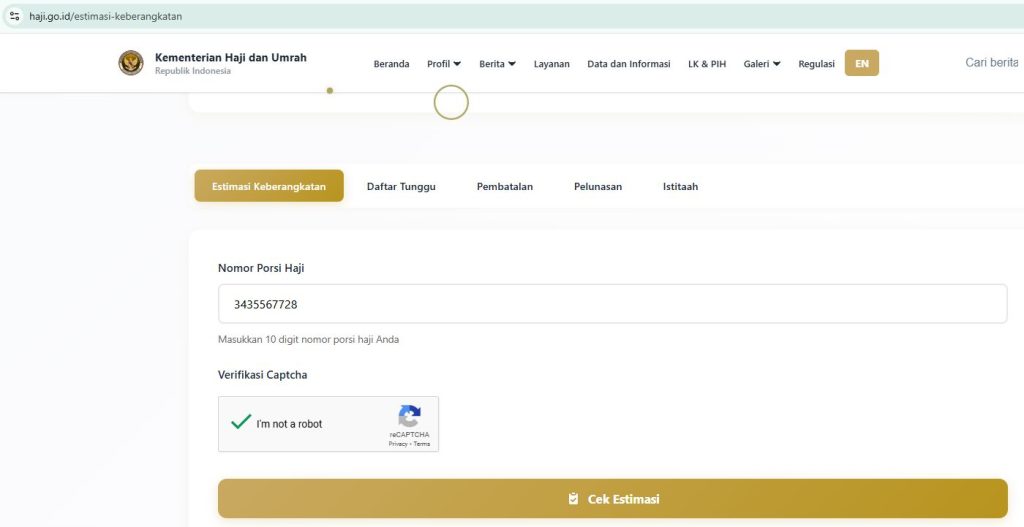Click the Kementerian Haji dan Umrah emblem logo
1024x527 pixels.
click(x=131, y=63)
